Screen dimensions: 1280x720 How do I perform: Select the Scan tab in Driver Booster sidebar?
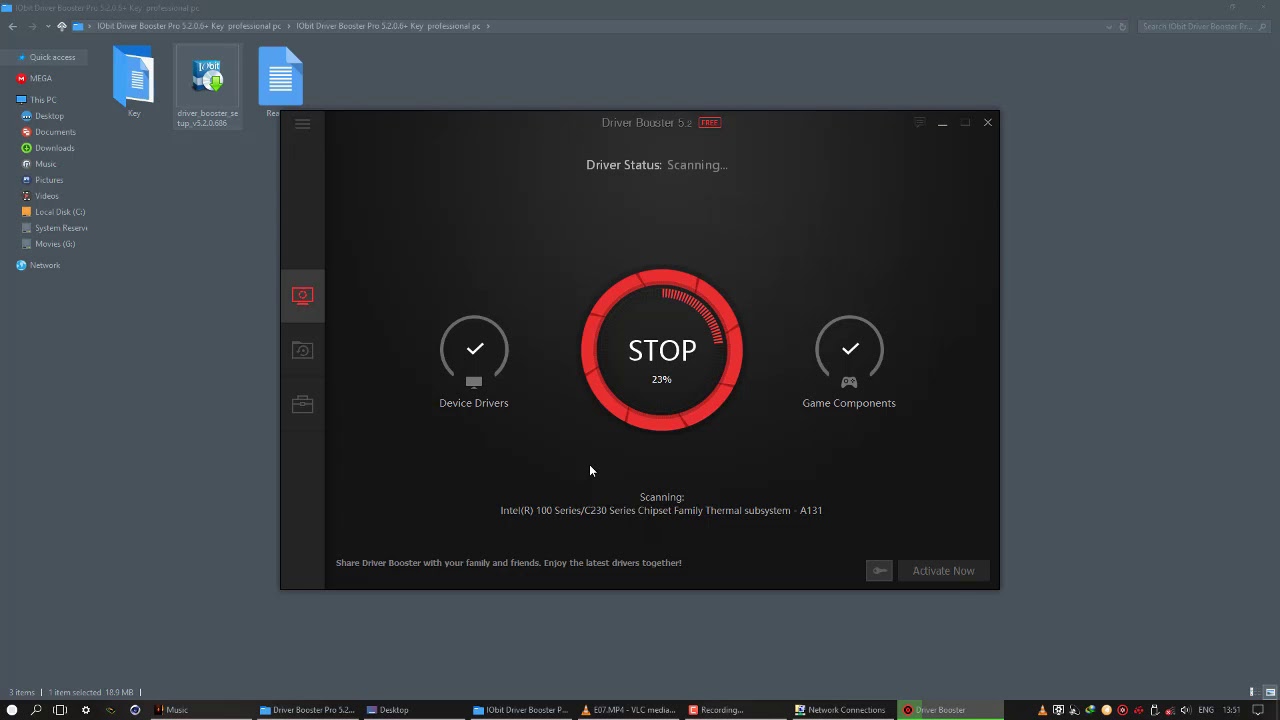(x=302, y=295)
